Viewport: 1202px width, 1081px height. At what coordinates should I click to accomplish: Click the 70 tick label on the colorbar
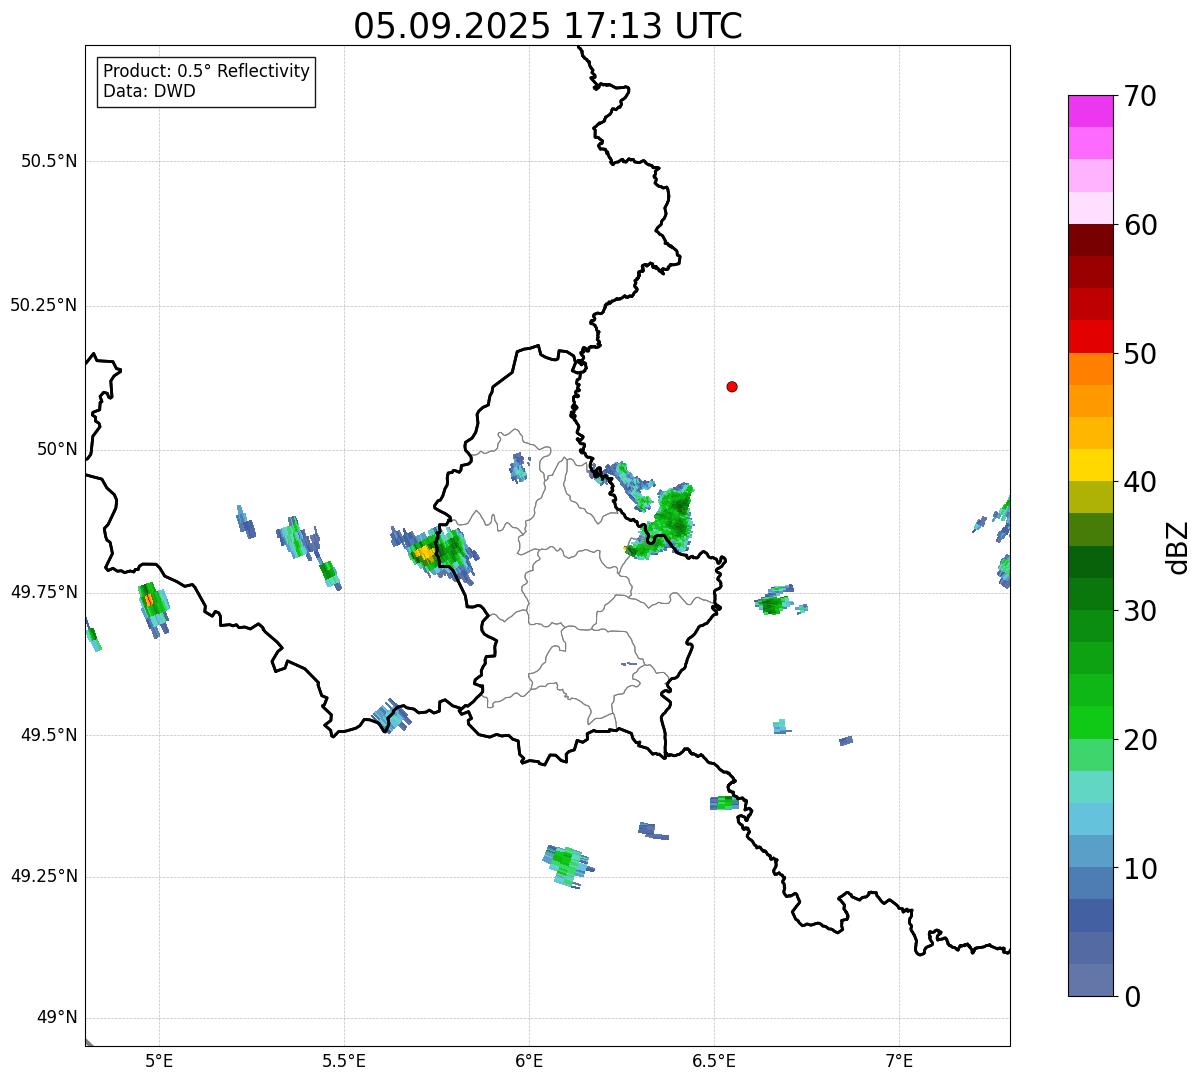[1140, 97]
